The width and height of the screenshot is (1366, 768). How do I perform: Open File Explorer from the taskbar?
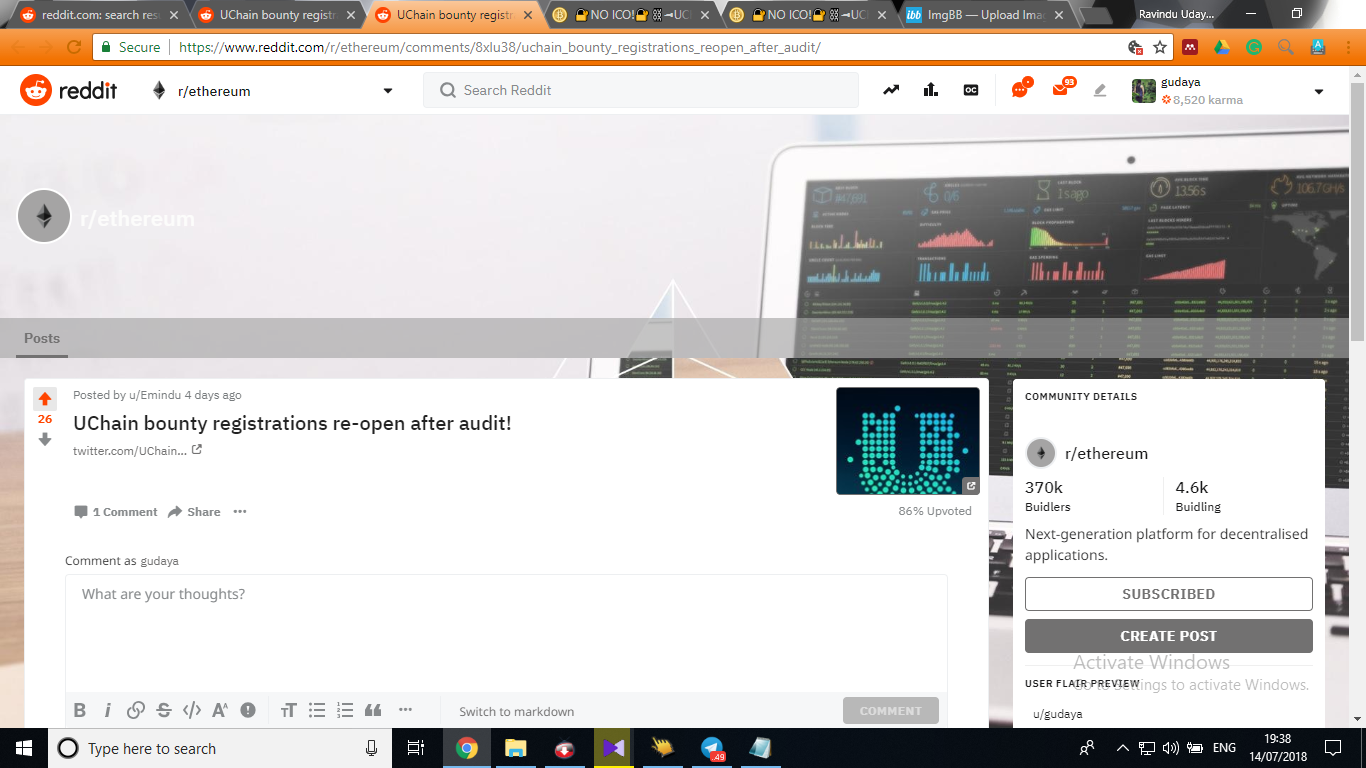tap(516, 748)
